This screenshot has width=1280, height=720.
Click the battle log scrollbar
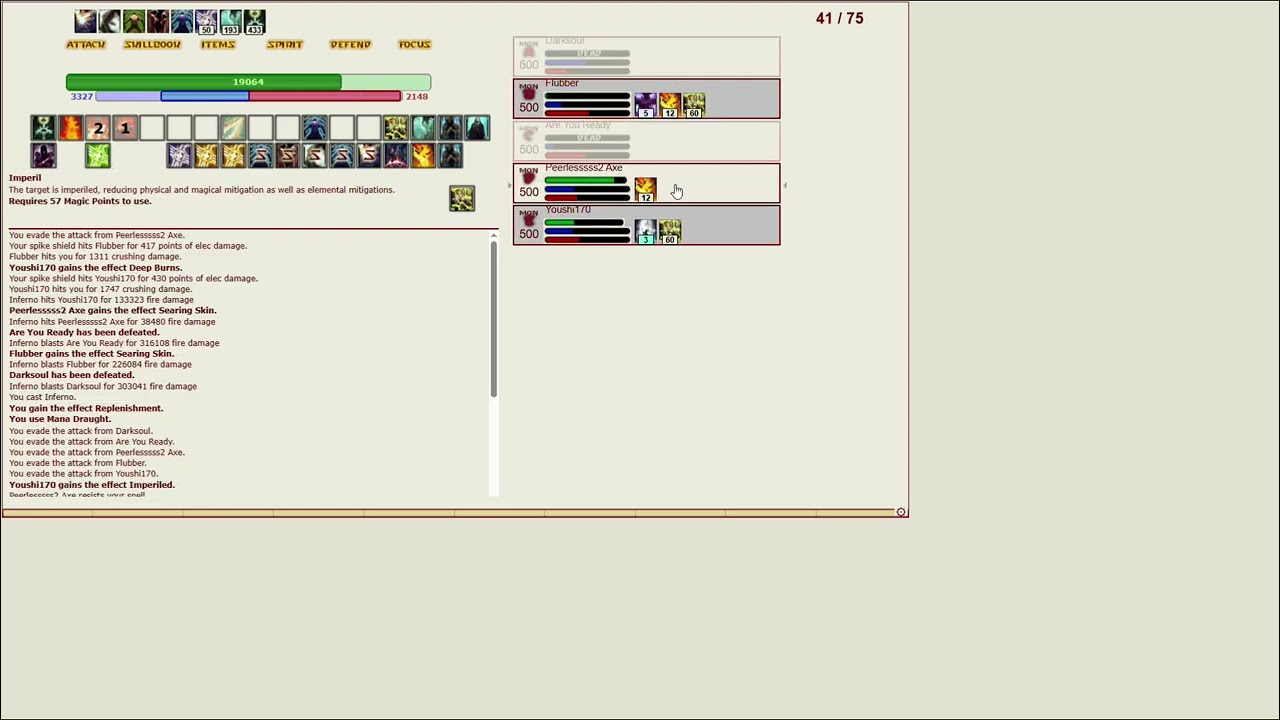pyautogui.click(x=493, y=320)
